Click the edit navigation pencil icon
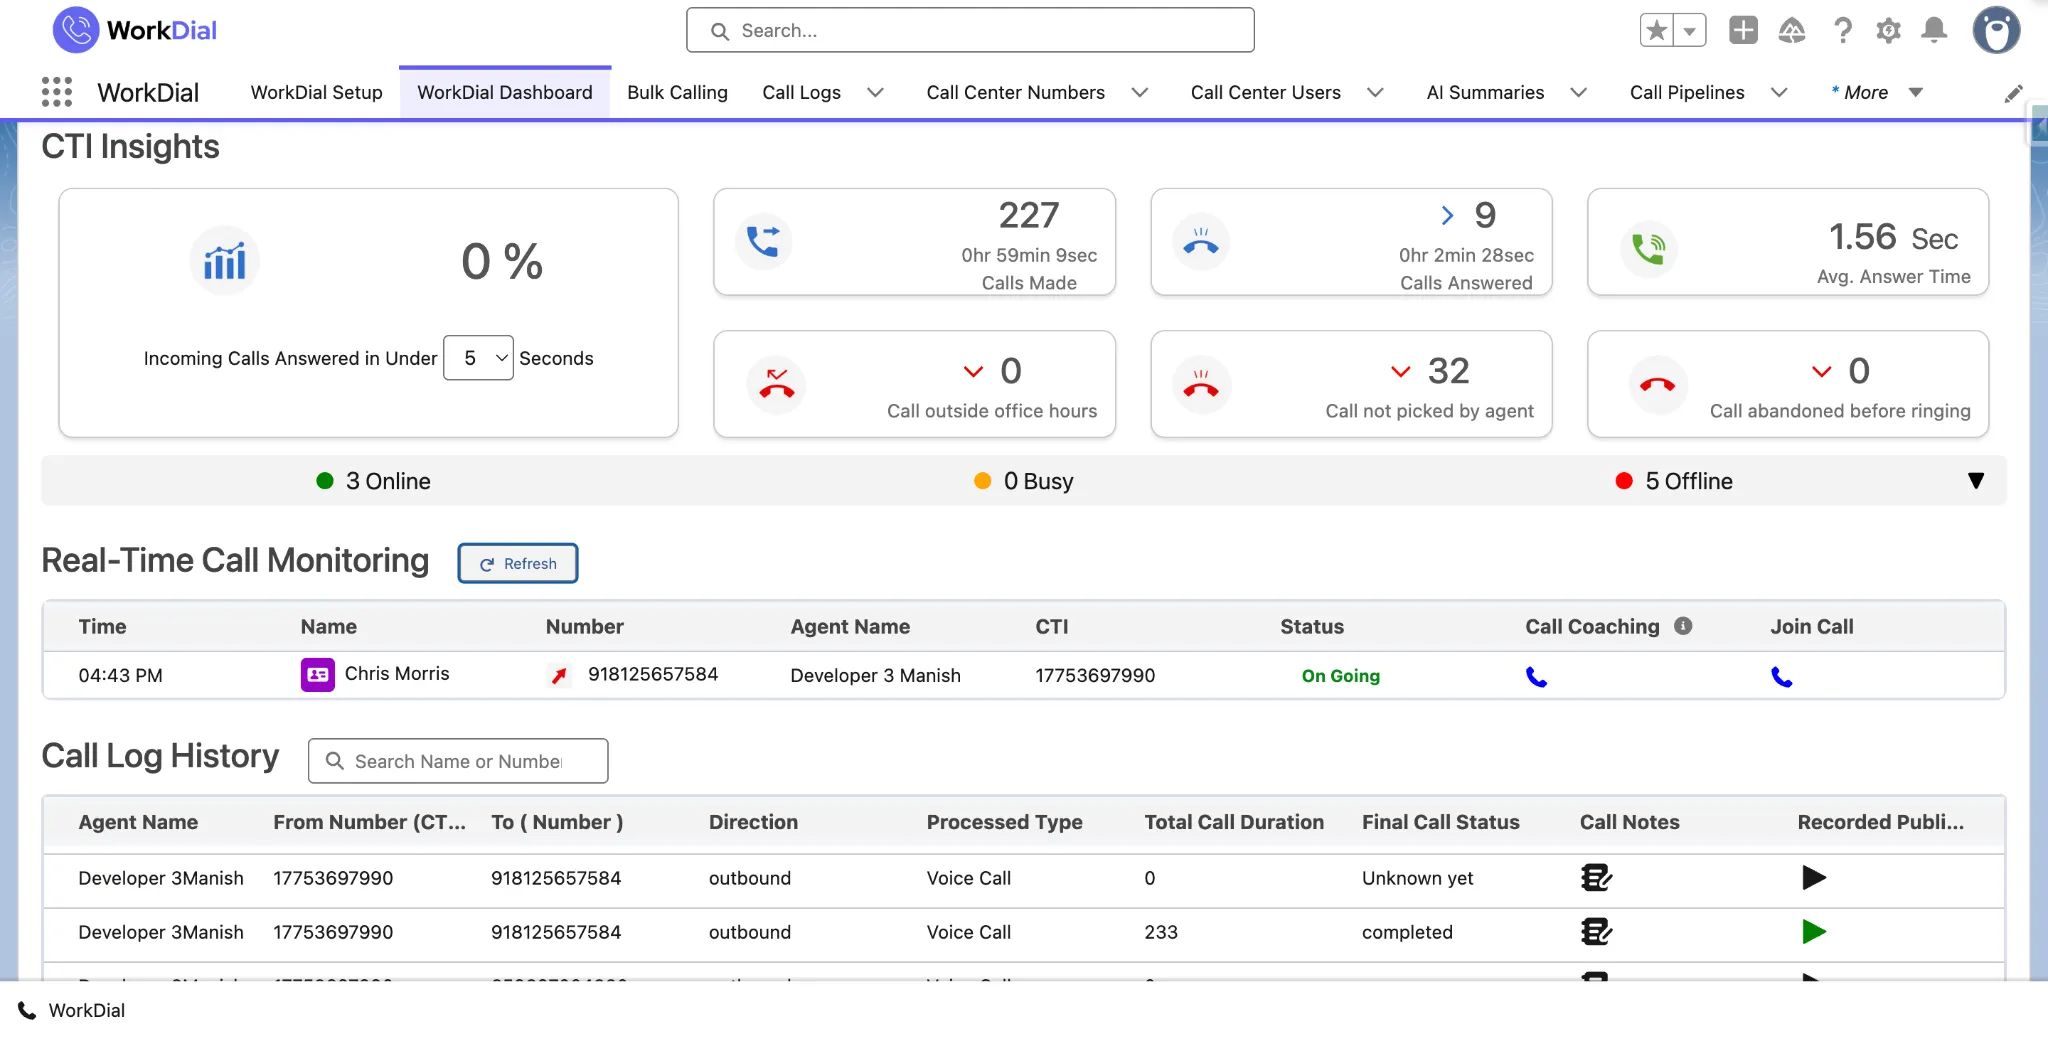 [x=2014, y=93]
